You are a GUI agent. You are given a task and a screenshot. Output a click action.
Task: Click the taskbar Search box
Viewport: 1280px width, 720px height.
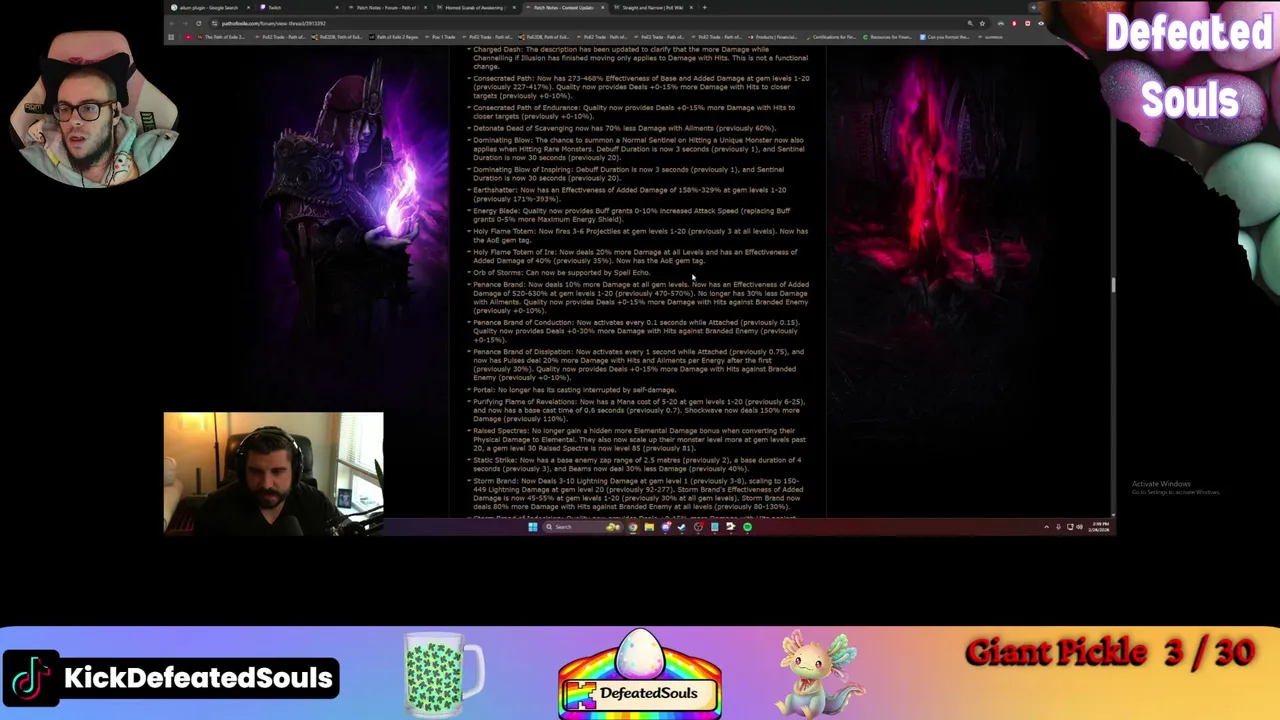[582, 527]
